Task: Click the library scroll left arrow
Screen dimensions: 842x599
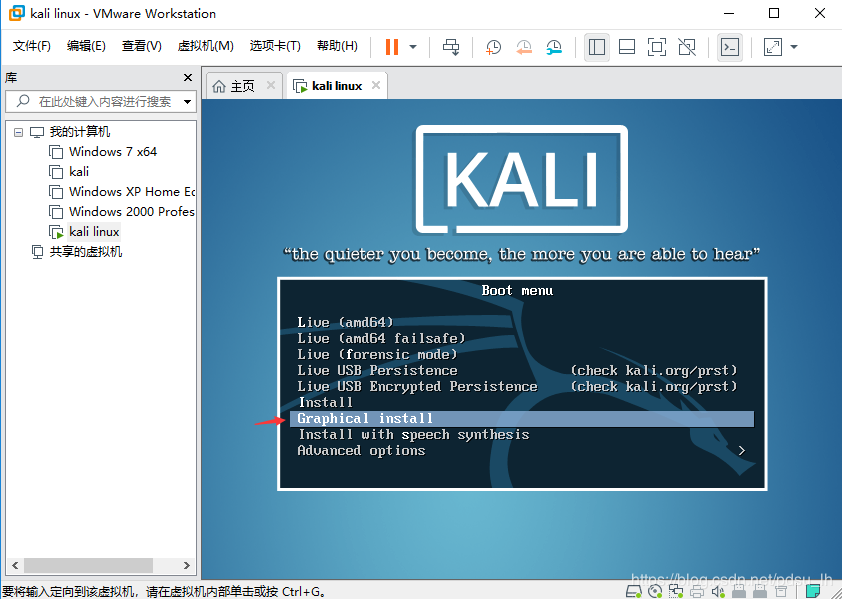Action: pos(15,566)
